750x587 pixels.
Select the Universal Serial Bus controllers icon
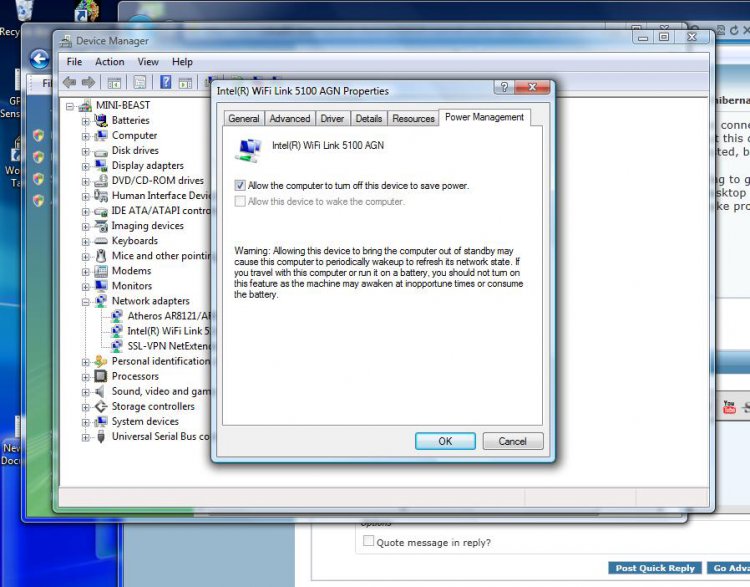pyautogui.click(x=101, y=437)
